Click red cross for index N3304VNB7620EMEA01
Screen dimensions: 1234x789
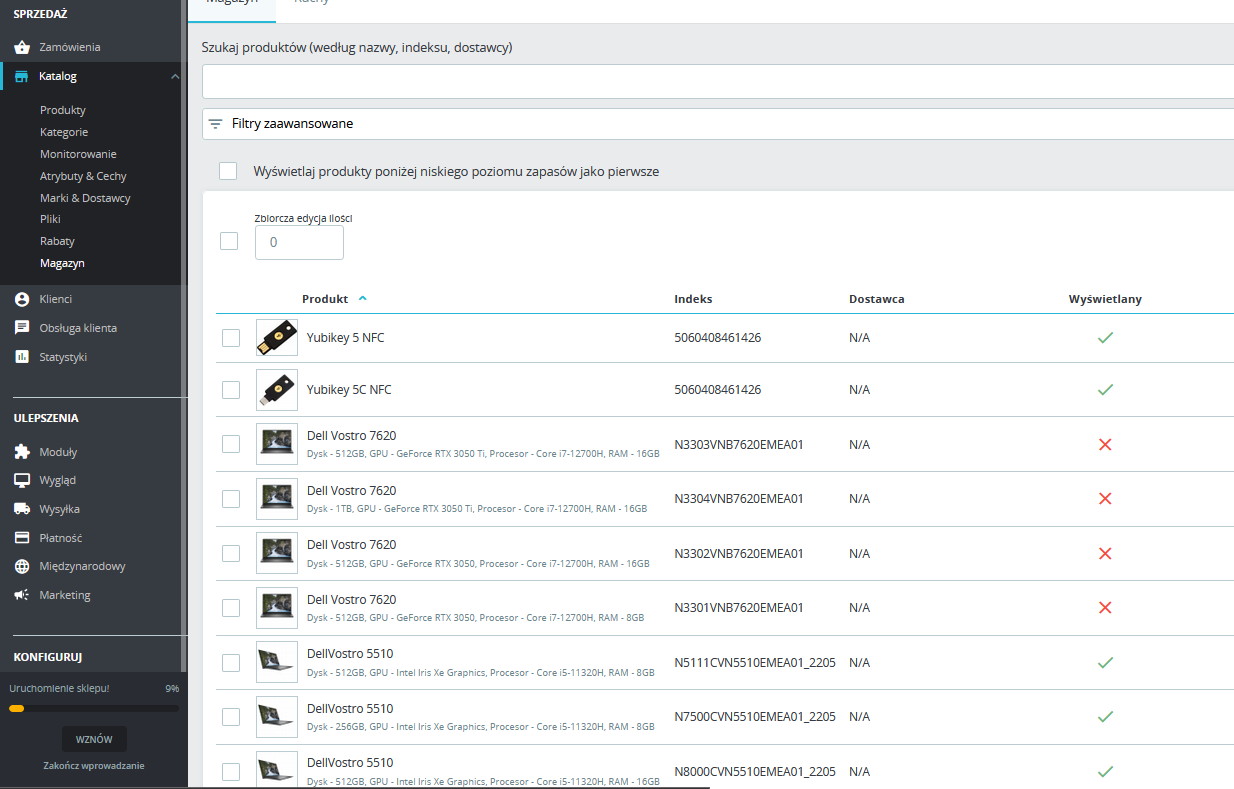[x=1105, y=498]
